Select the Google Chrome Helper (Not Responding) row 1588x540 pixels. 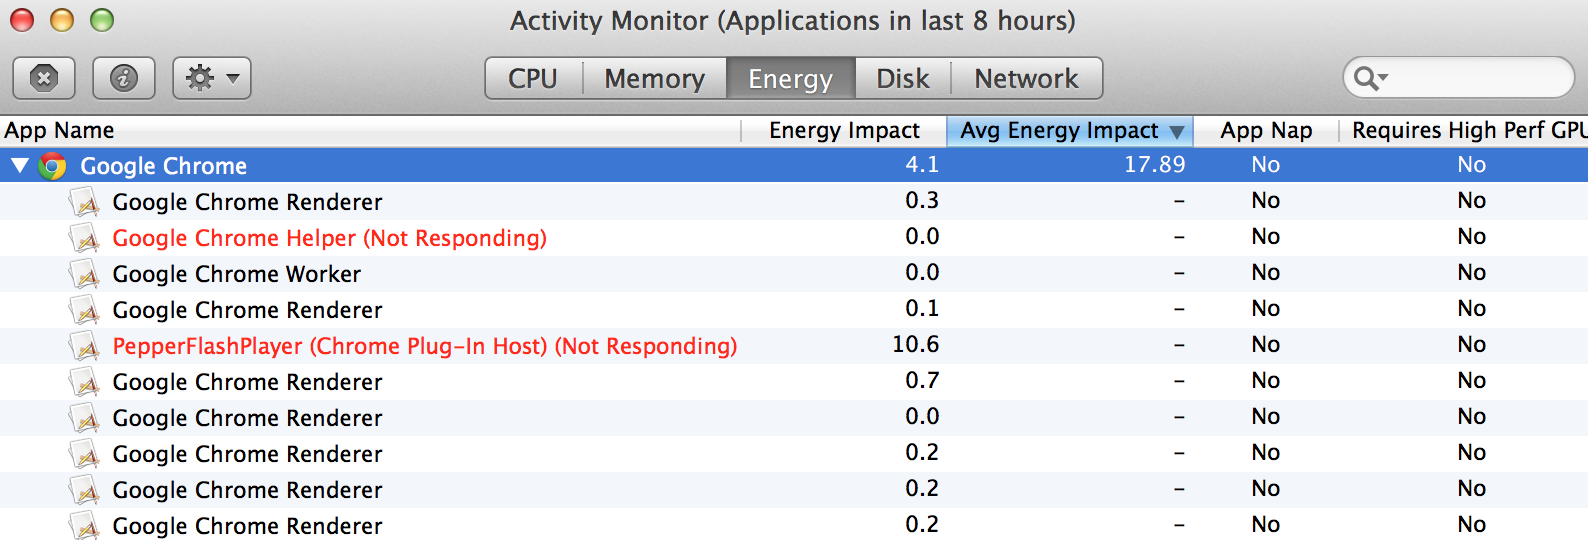pyautogui.click(x=794, y=238)
